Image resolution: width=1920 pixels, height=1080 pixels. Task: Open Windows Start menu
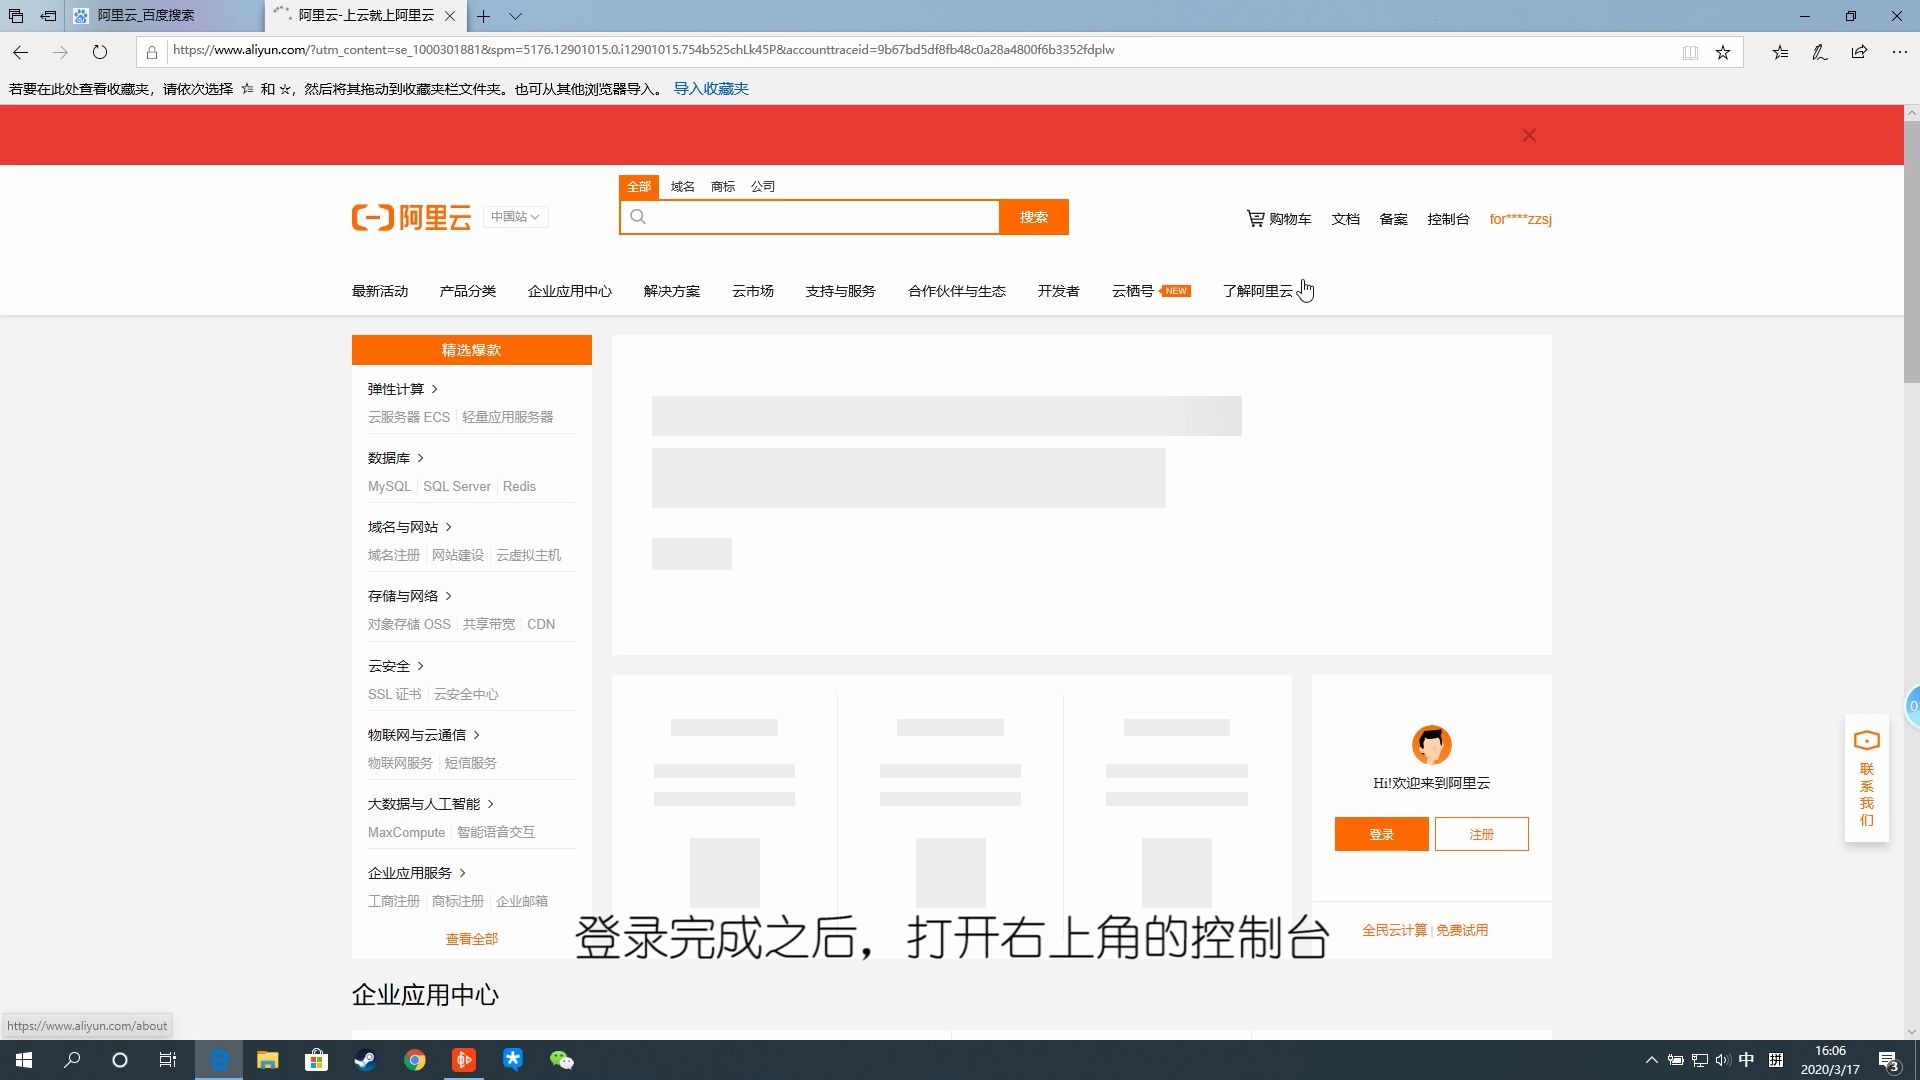click(24, 1060)
